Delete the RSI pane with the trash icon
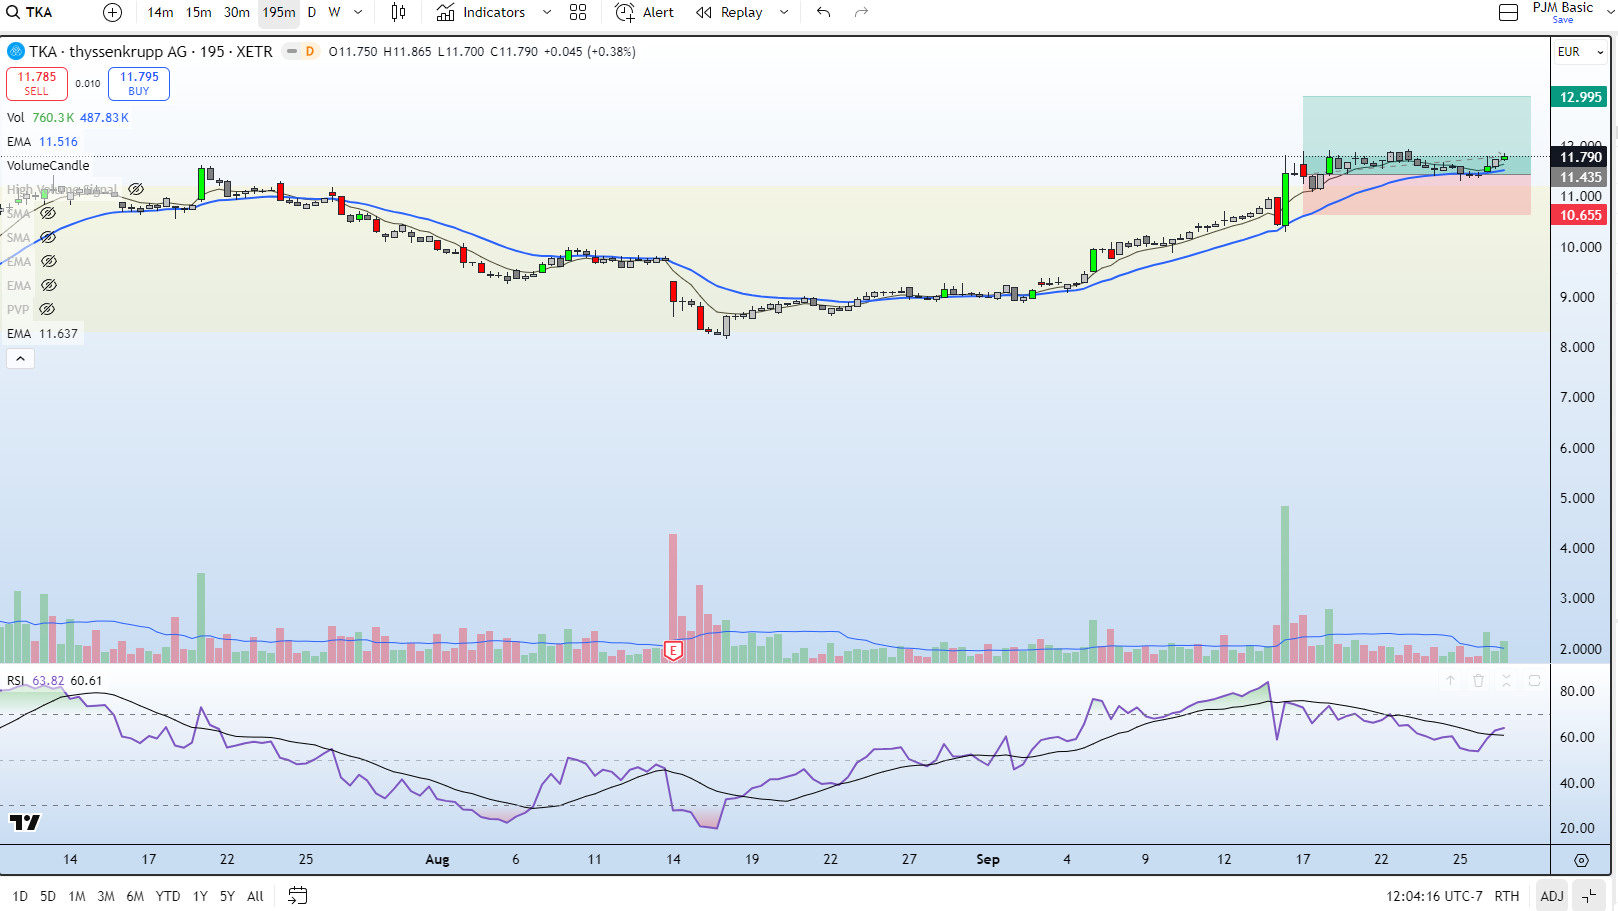The width and height of the screenshot is (1618, 911). pos(1478,681)
